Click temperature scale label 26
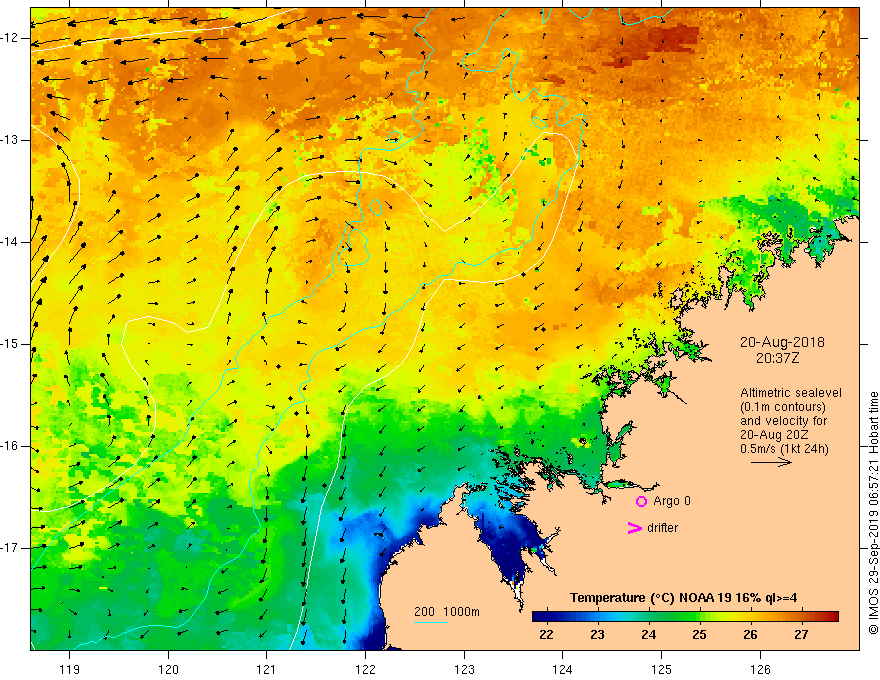The width and height of the screenshot is (880, 680). click(750, 635)
